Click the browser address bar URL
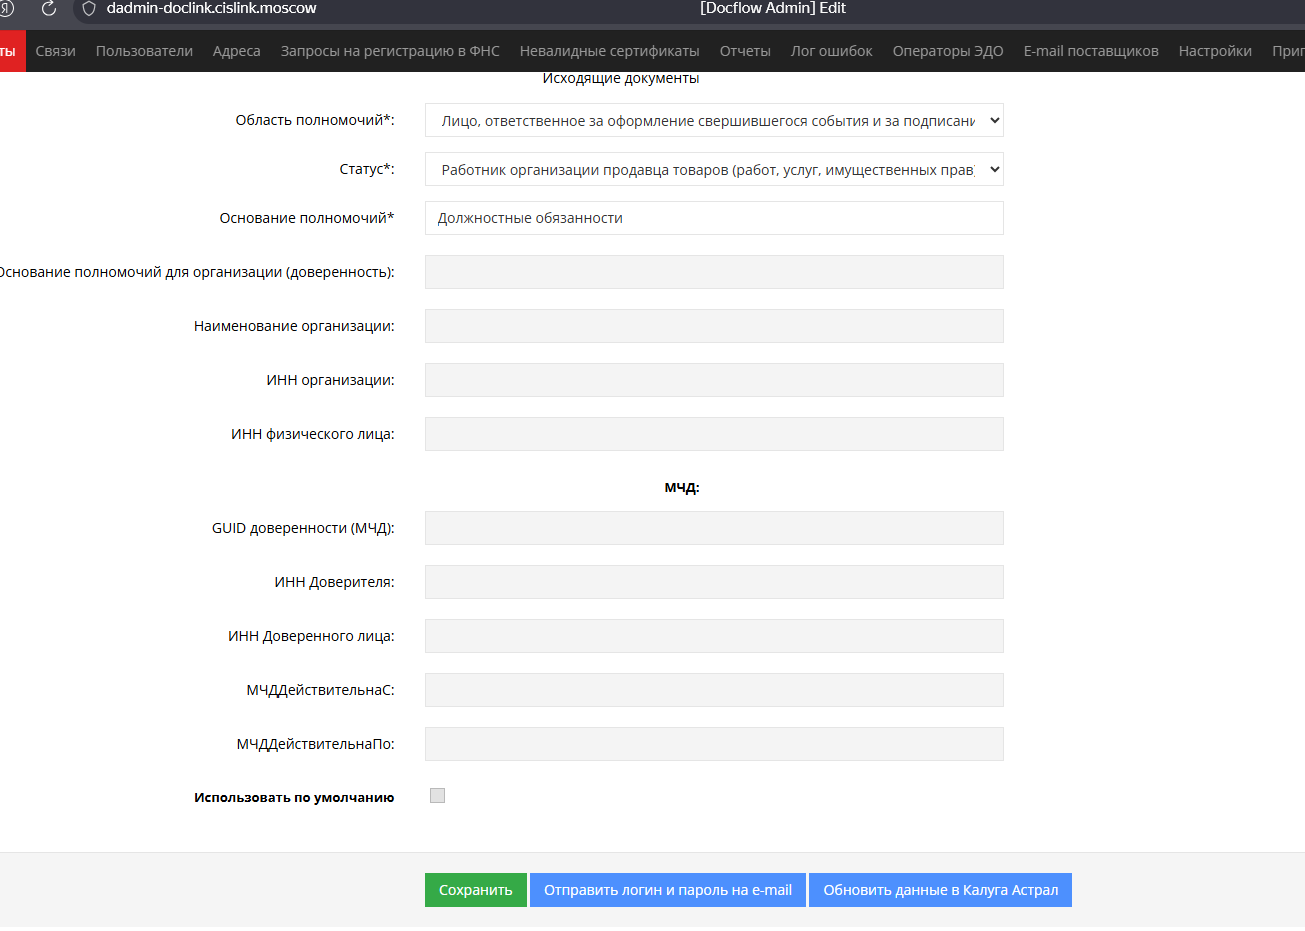Viewport: 1305px width, 931px height. coord(211,9)
